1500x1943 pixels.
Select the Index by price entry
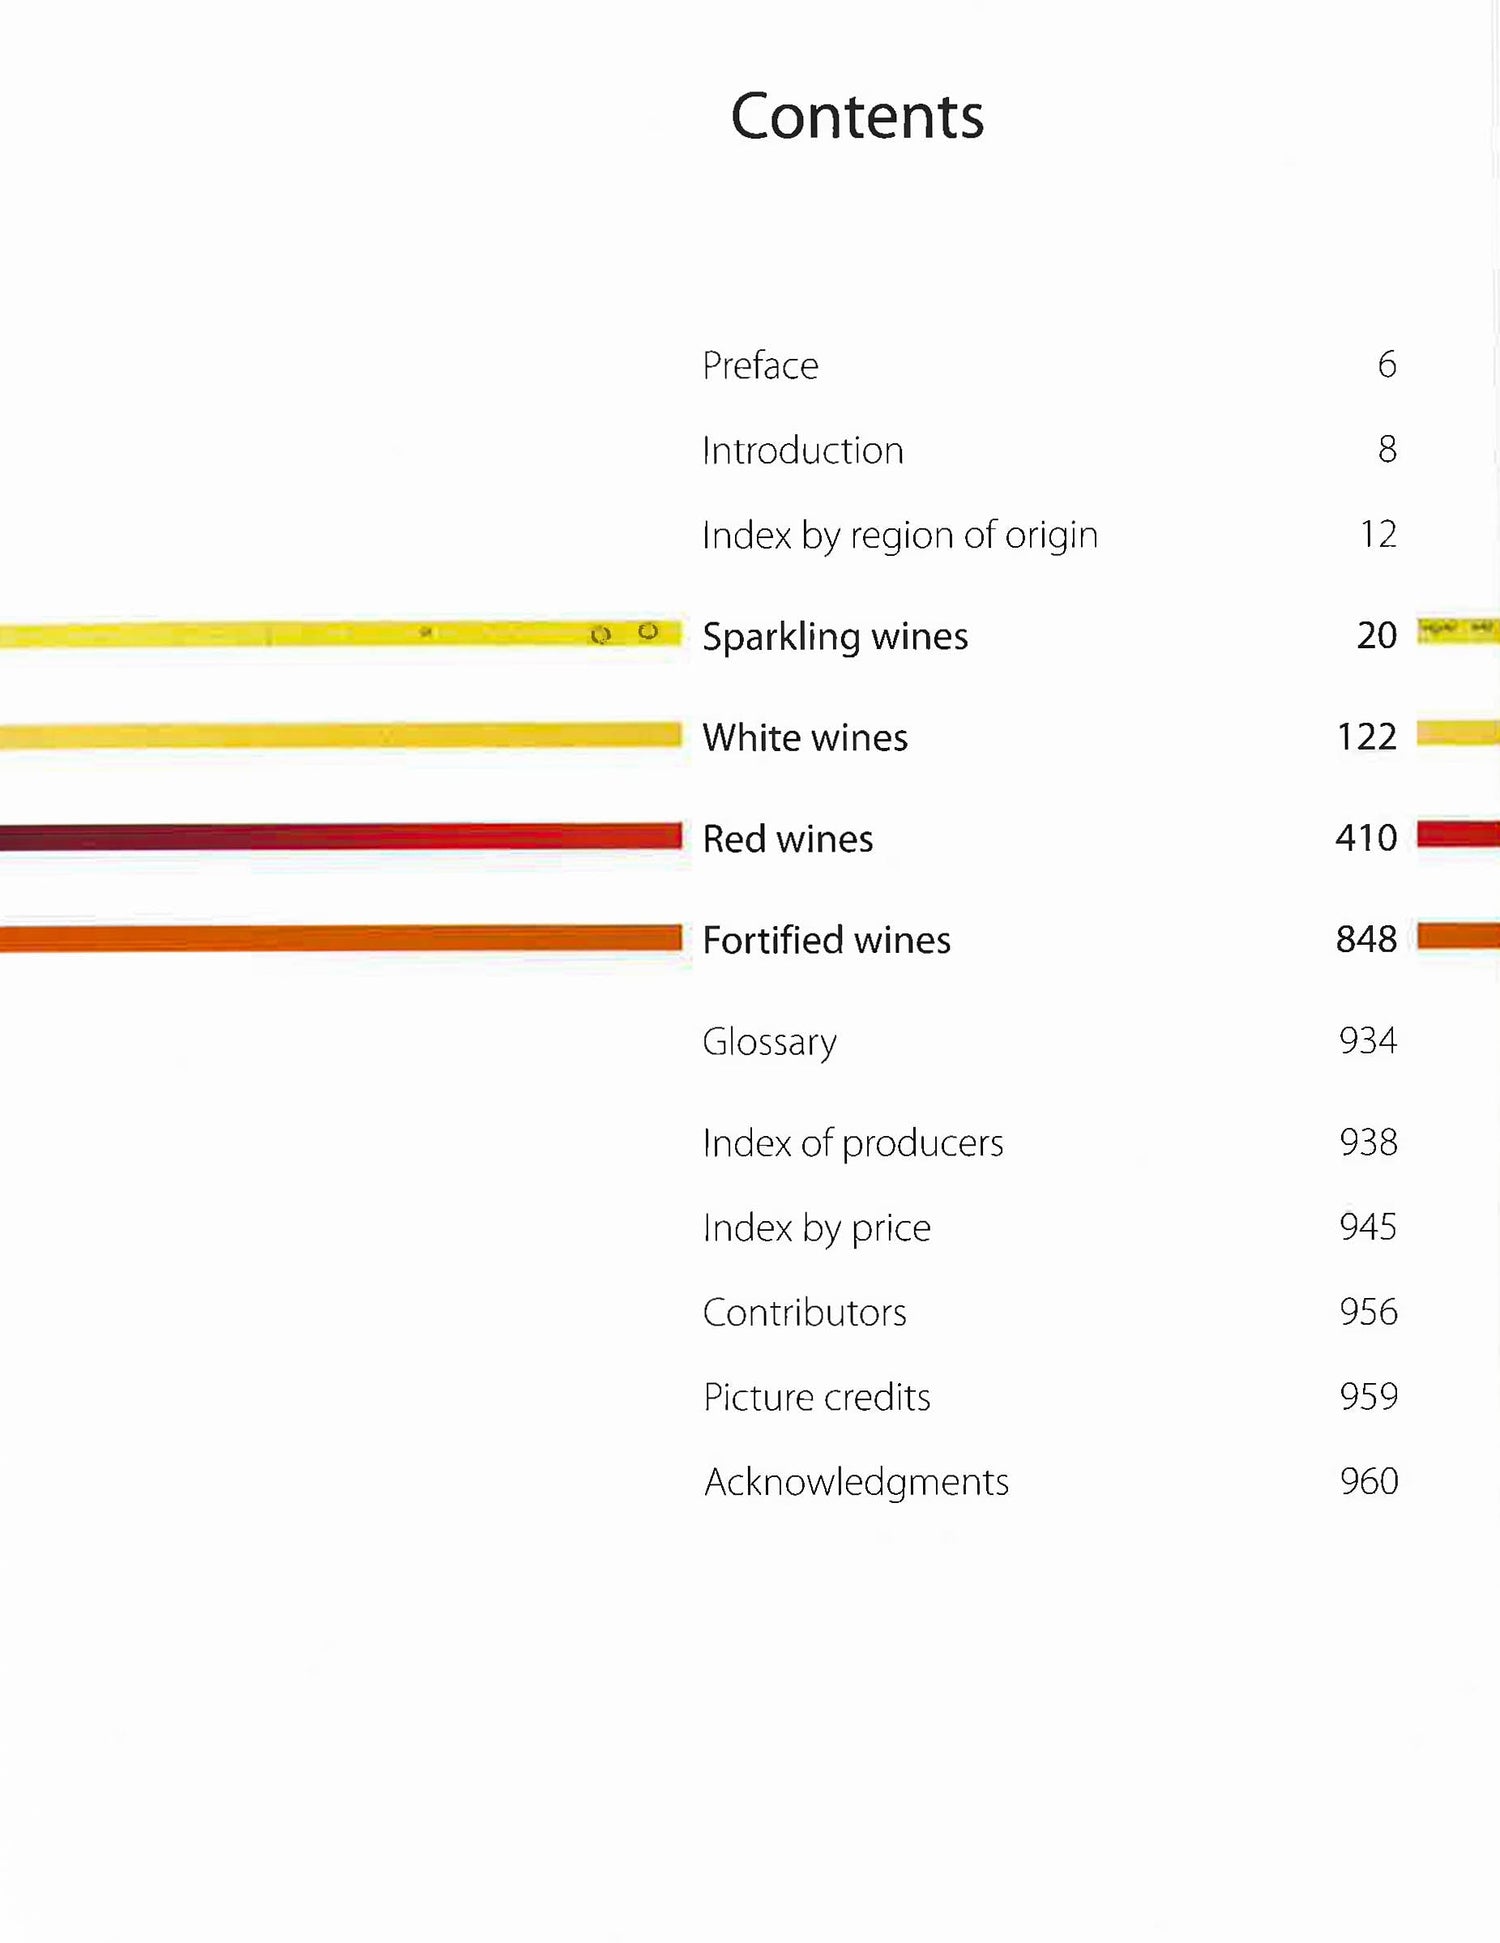[x=816, y=1228]
